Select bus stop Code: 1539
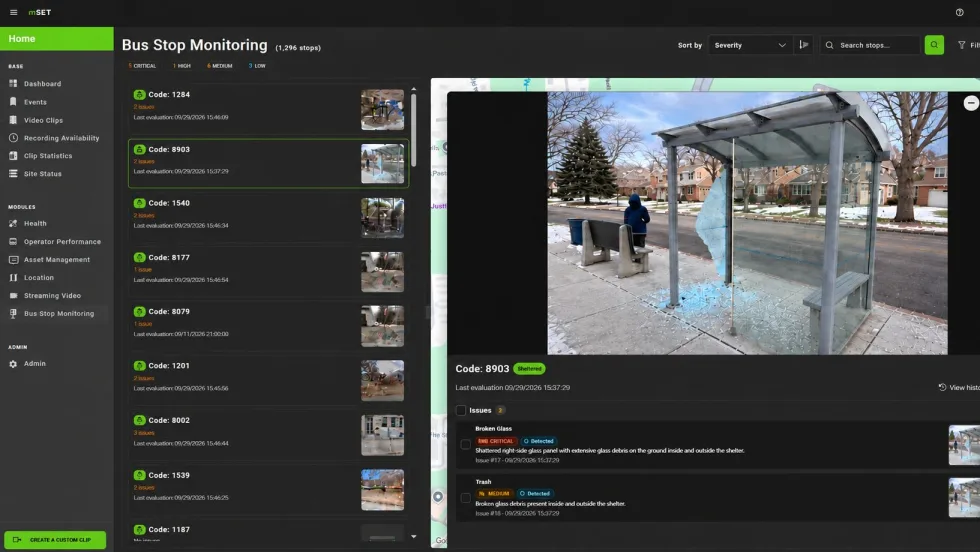Image resolution: width=980 pixels, height=552 pixels. coord(268,489)
